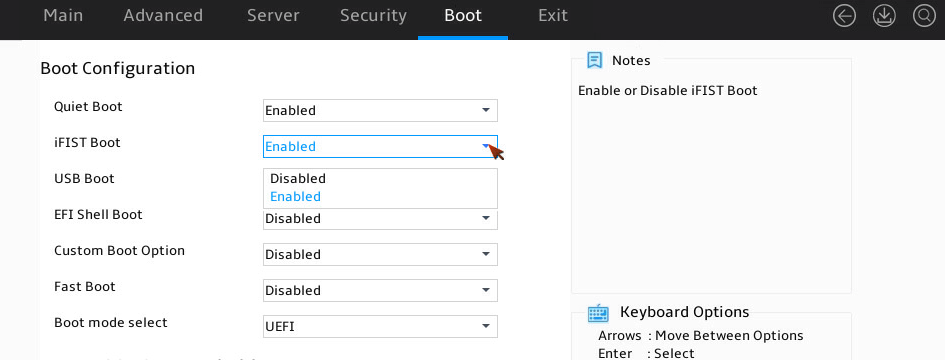Click the back arrow icon in header
This screenshot has width=945, height=360.
tap(844, 16)
